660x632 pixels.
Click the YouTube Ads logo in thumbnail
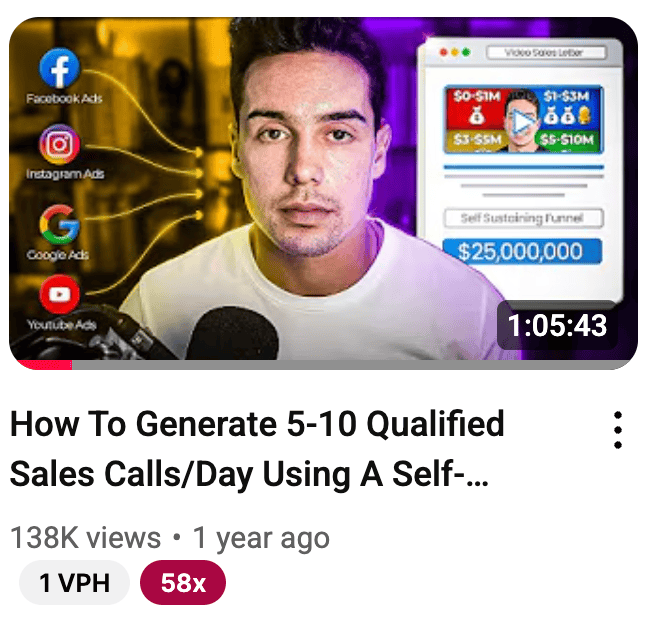click(x=59, y=294)
